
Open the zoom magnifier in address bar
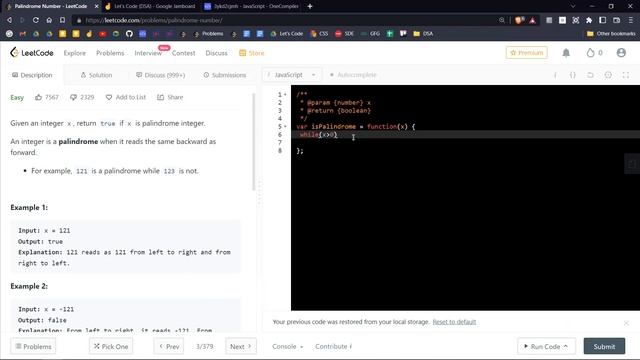click(x=502, y=20)
